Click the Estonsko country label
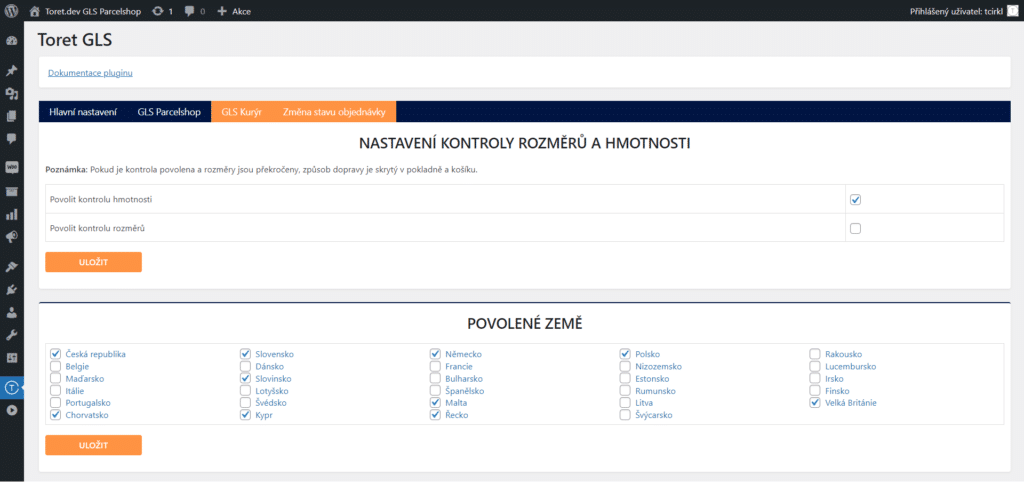 click(x=652, y=379)
